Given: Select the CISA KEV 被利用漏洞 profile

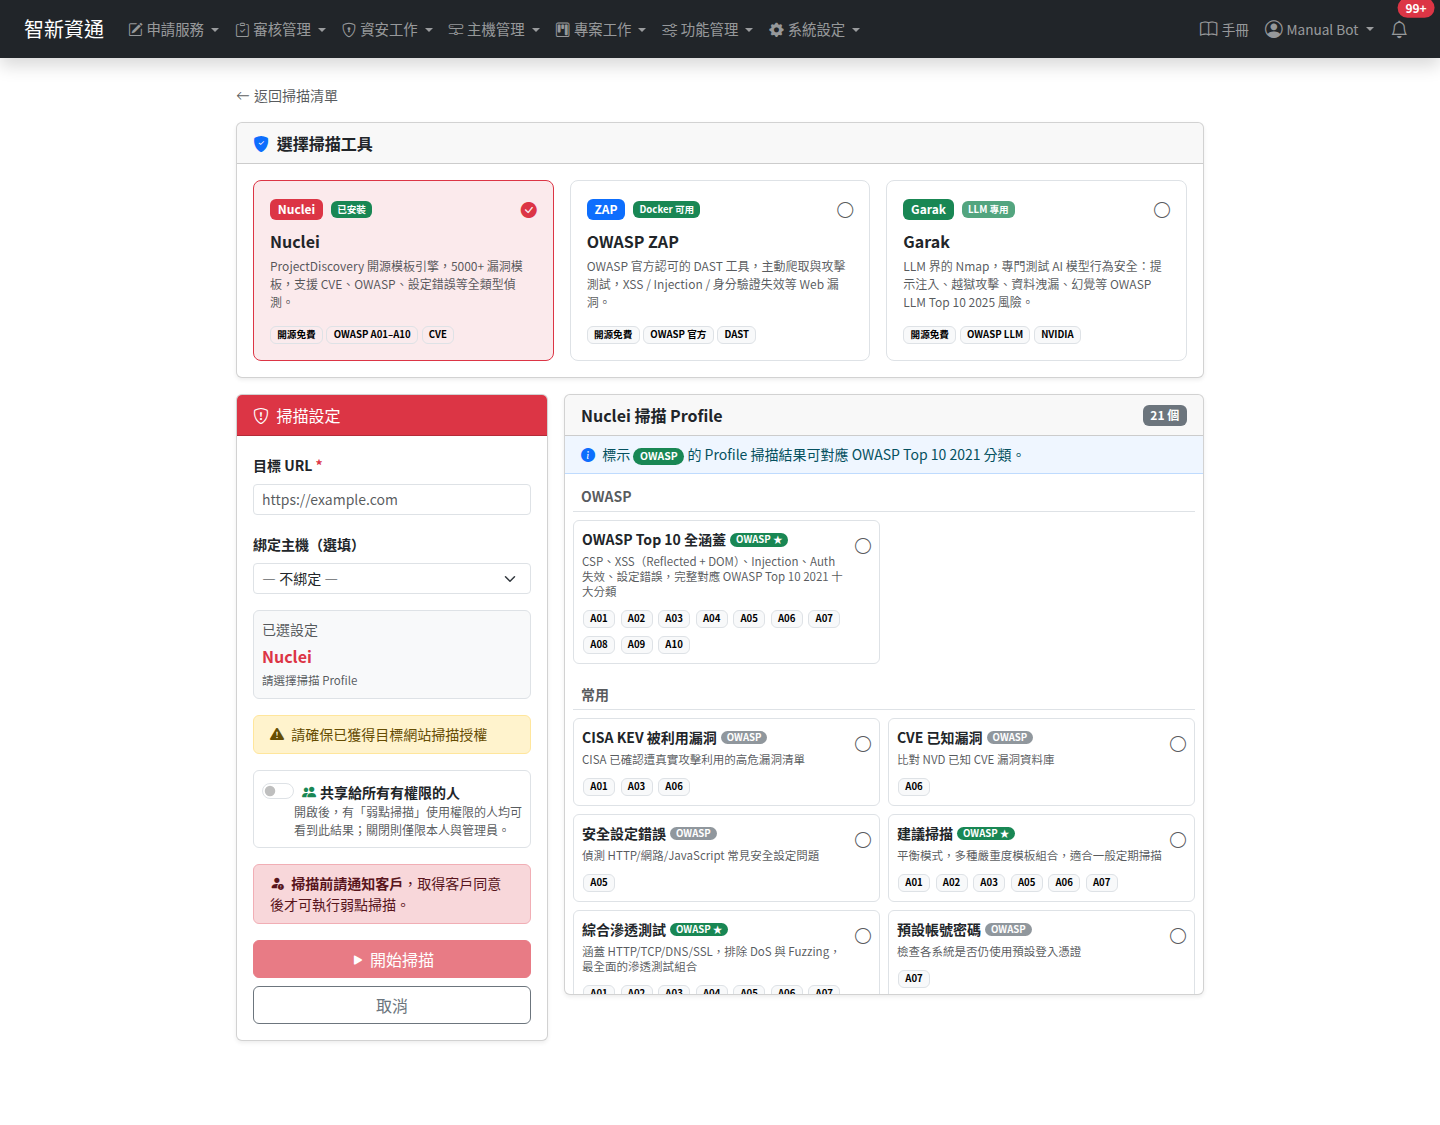Looking at the screenshot, I should (863, 744).
